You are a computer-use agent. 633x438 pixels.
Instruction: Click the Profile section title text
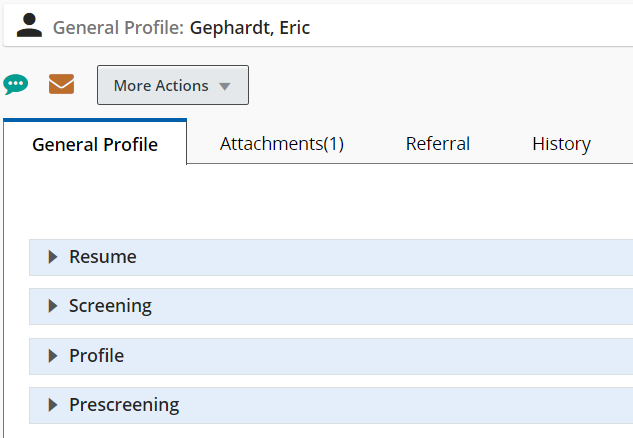96,355
